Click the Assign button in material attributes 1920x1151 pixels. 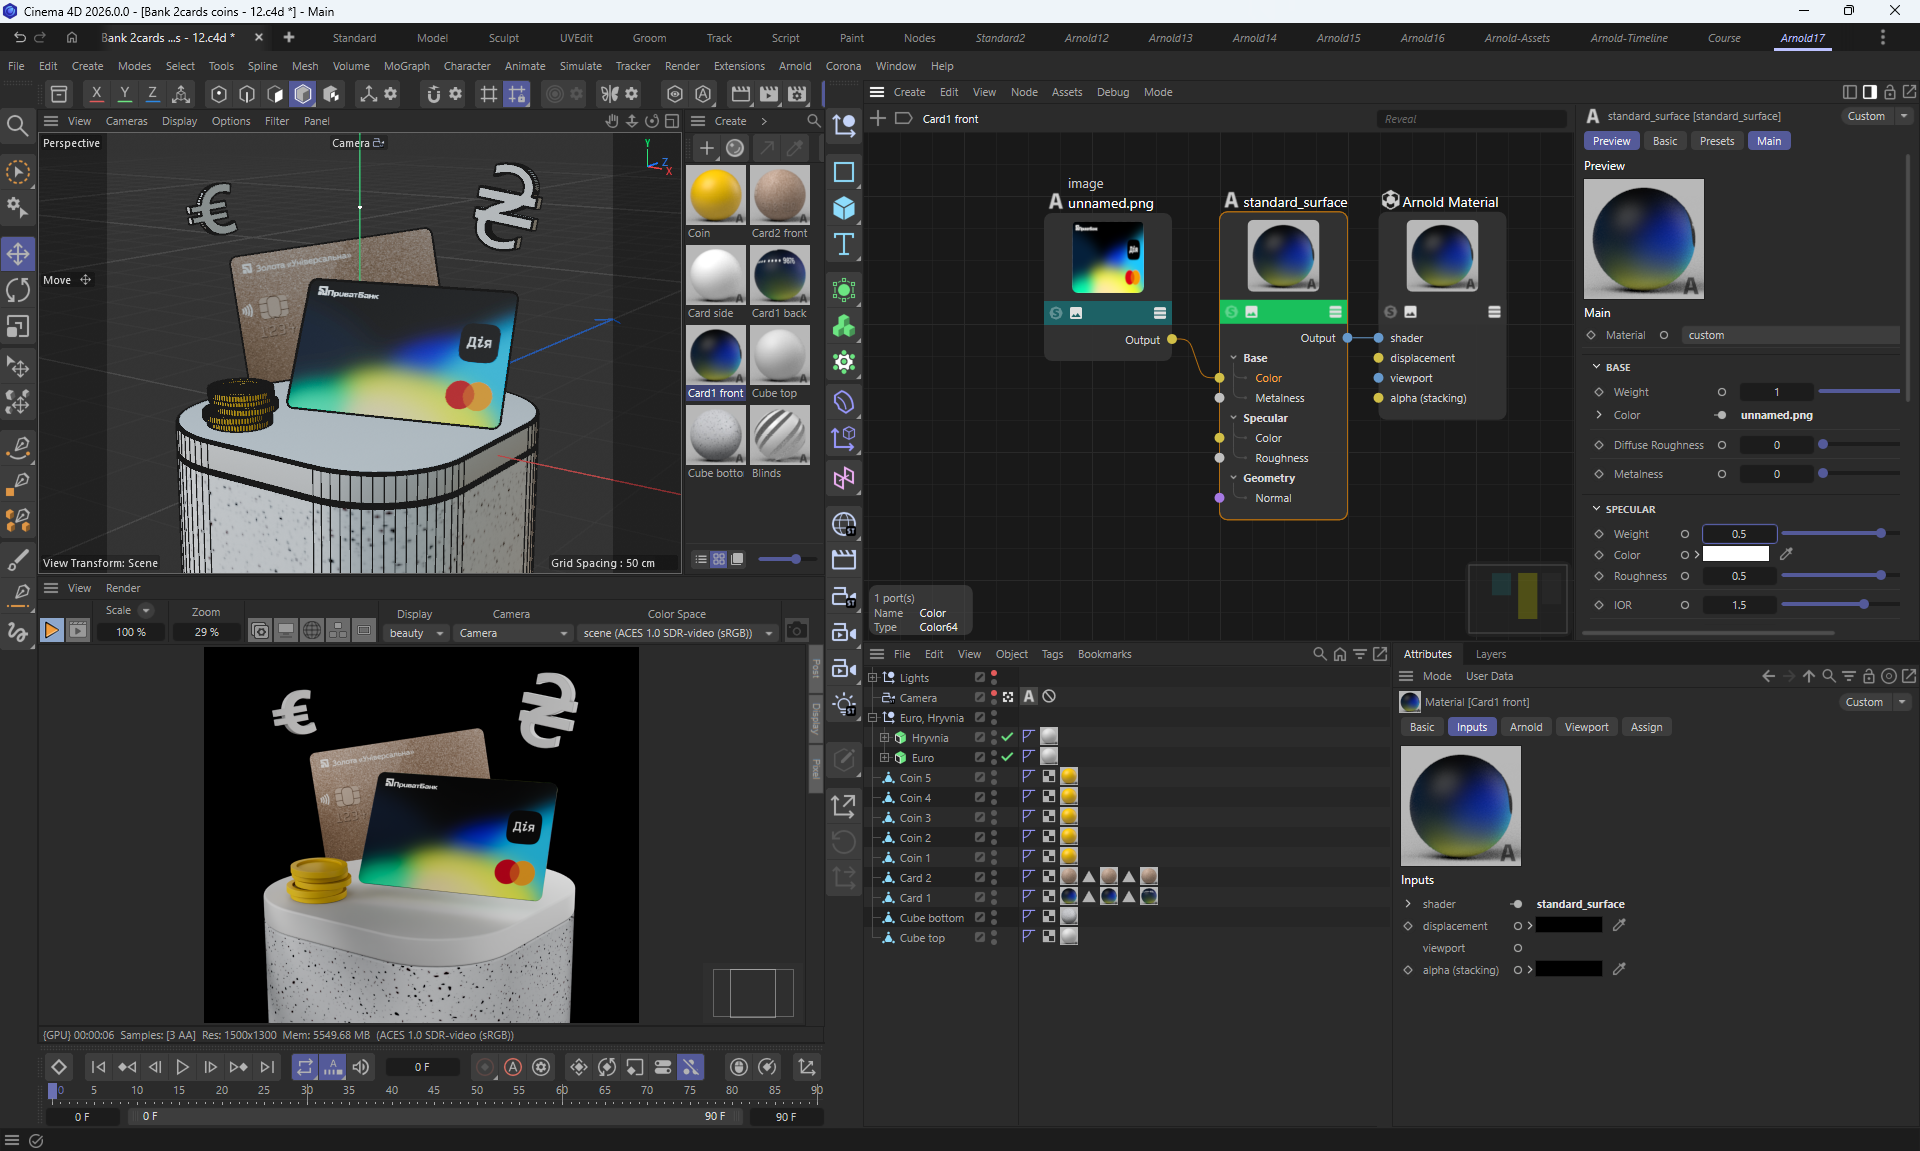[x=1646, y=727]
